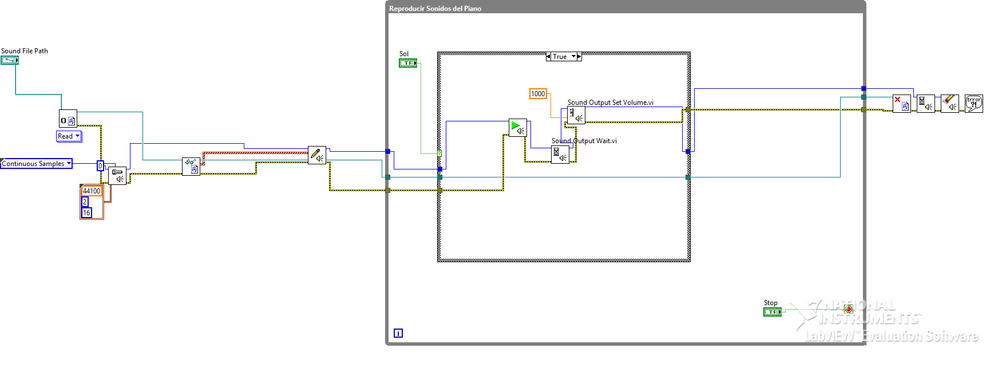Select the Sound File Path control terminal
The height and width of the screenshot is (379, 998).
(10, 61)
